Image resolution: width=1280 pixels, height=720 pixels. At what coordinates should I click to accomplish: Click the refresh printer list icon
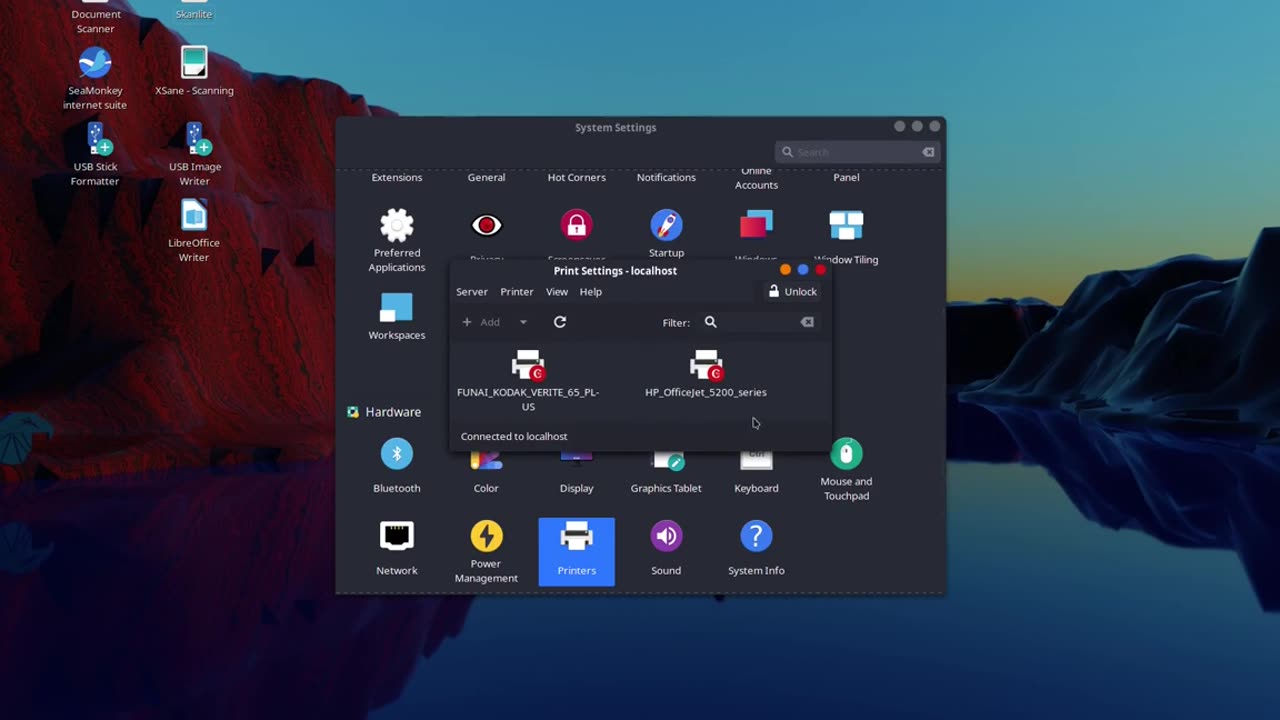[x=560, y=322]
